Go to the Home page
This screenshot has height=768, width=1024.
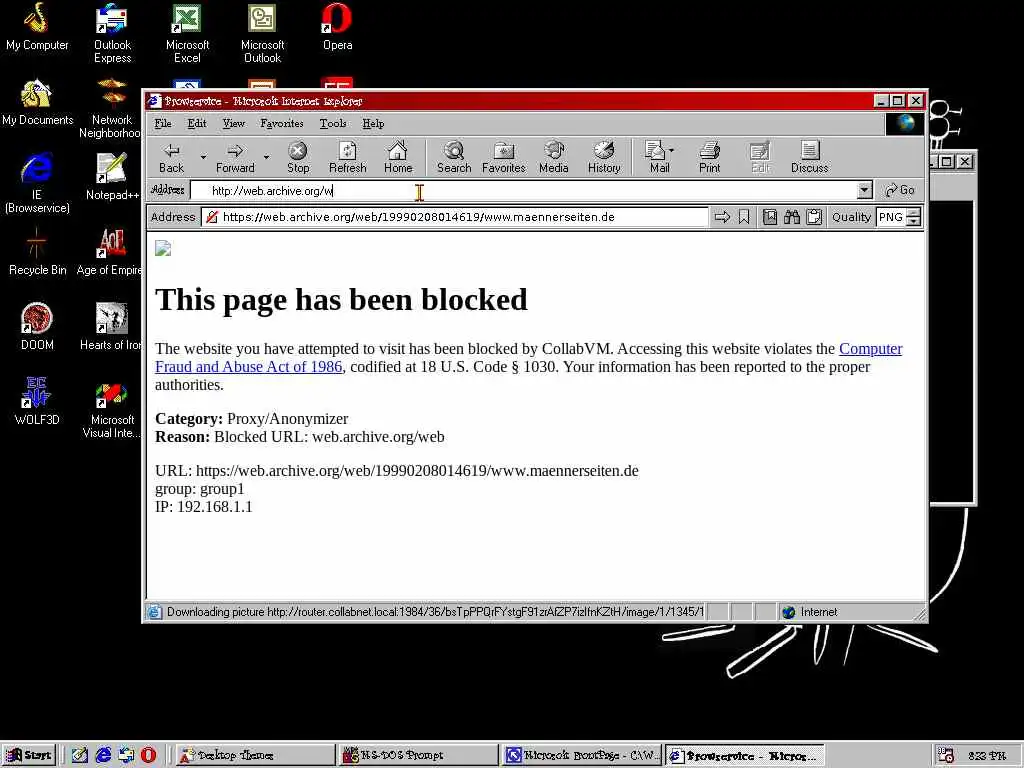pyautogui.click(x=398, y=157)
